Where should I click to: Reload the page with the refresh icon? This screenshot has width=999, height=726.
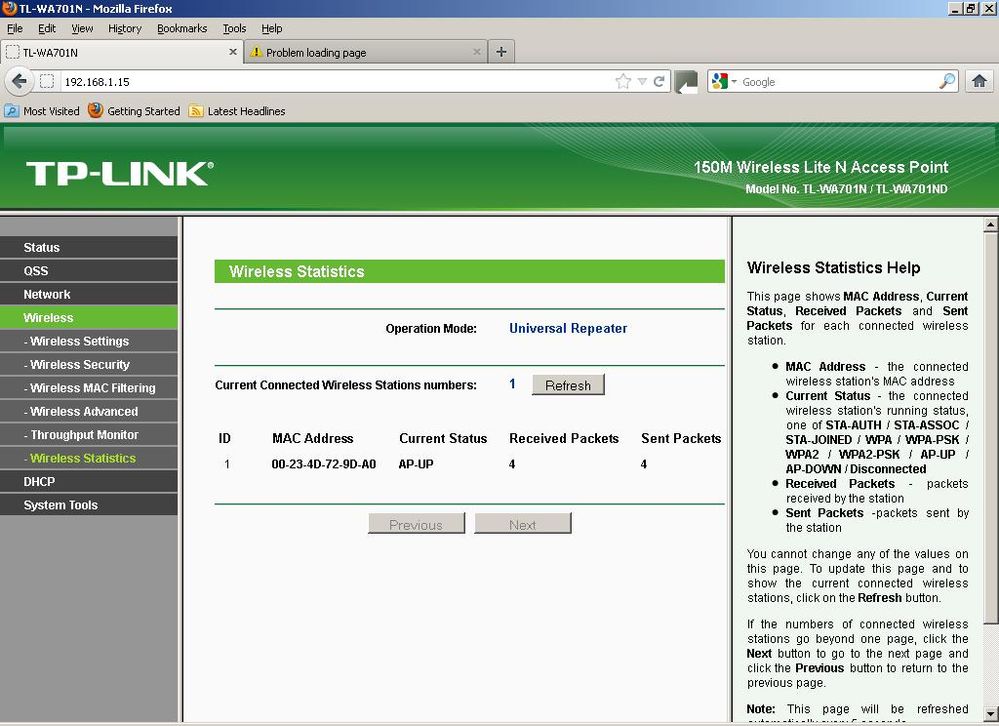[x=659, y=82]
